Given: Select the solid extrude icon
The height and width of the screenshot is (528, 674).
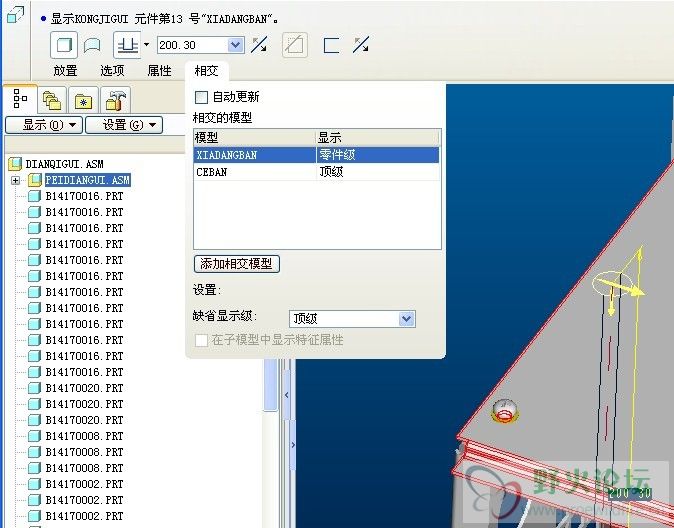Looking at the screenshot, I should click(64, 45).
